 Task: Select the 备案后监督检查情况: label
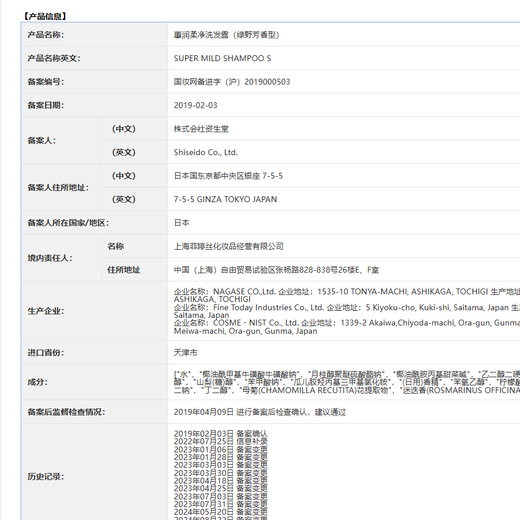point(66,412)
